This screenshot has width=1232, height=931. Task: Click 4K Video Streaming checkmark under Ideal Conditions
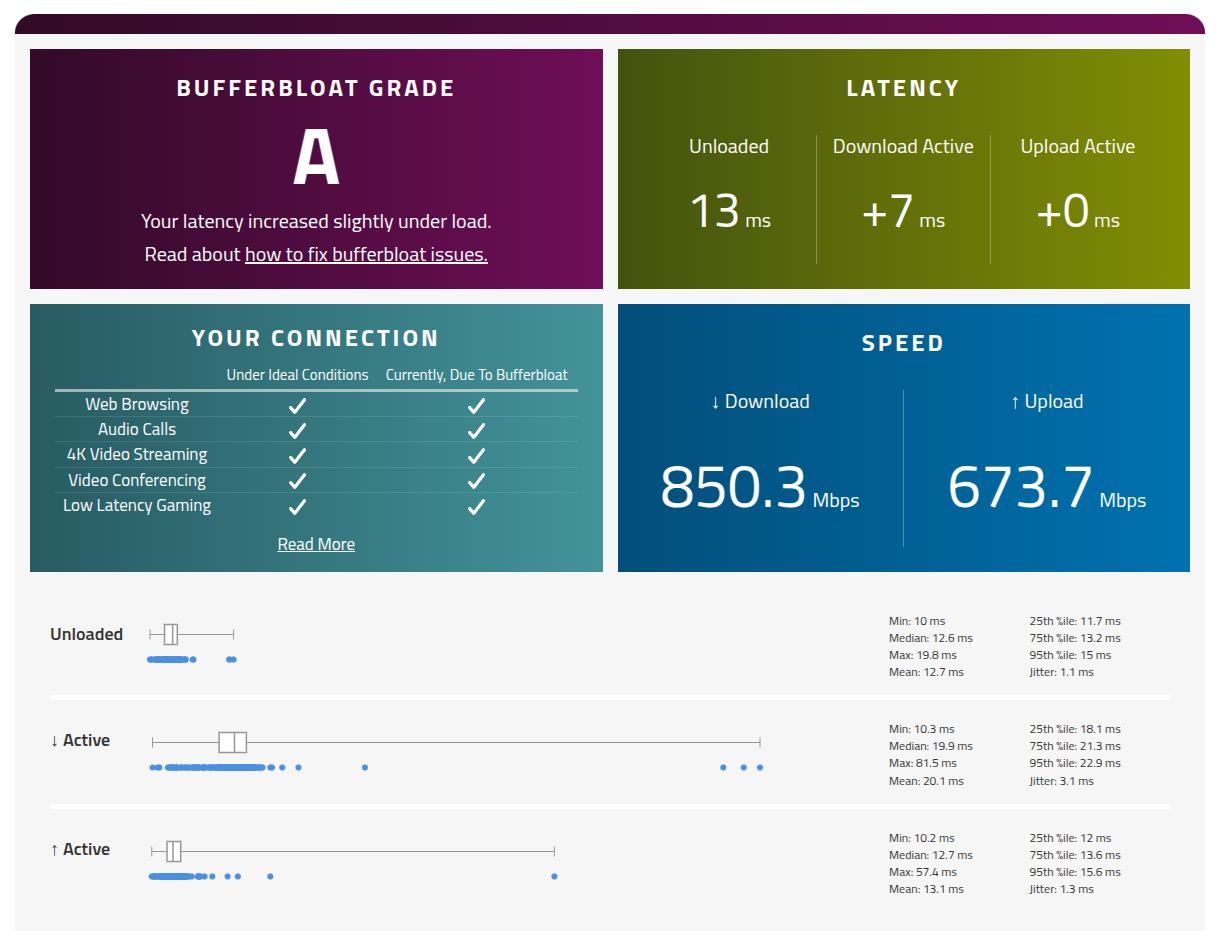[x=297, y=455]
